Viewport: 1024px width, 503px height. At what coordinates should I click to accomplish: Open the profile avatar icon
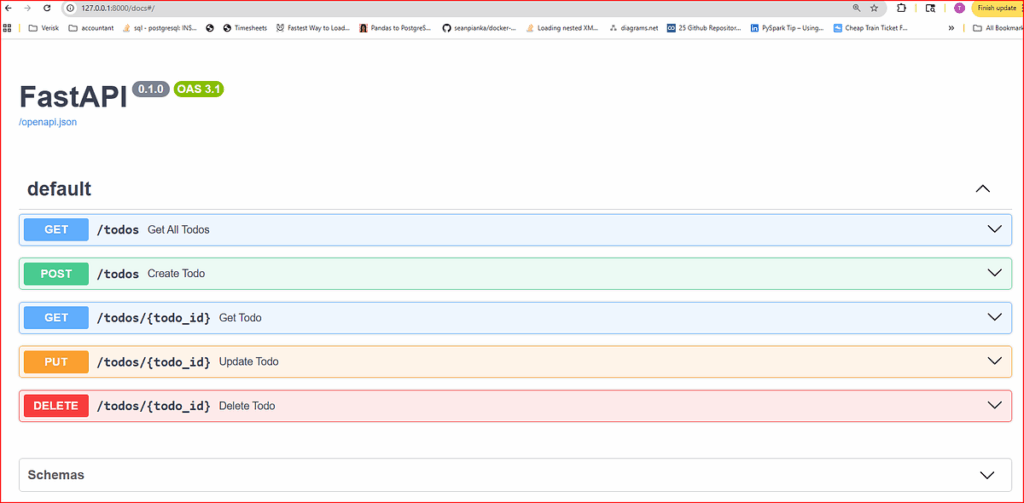point(959,8)
